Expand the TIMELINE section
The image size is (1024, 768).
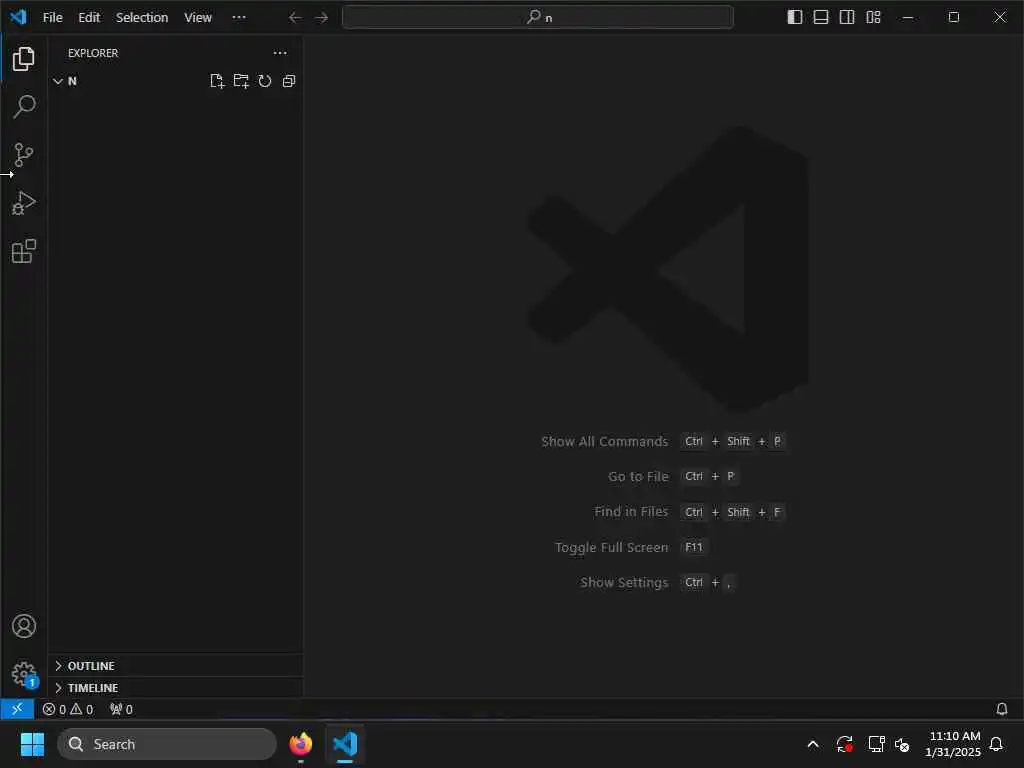pos(175,688)
